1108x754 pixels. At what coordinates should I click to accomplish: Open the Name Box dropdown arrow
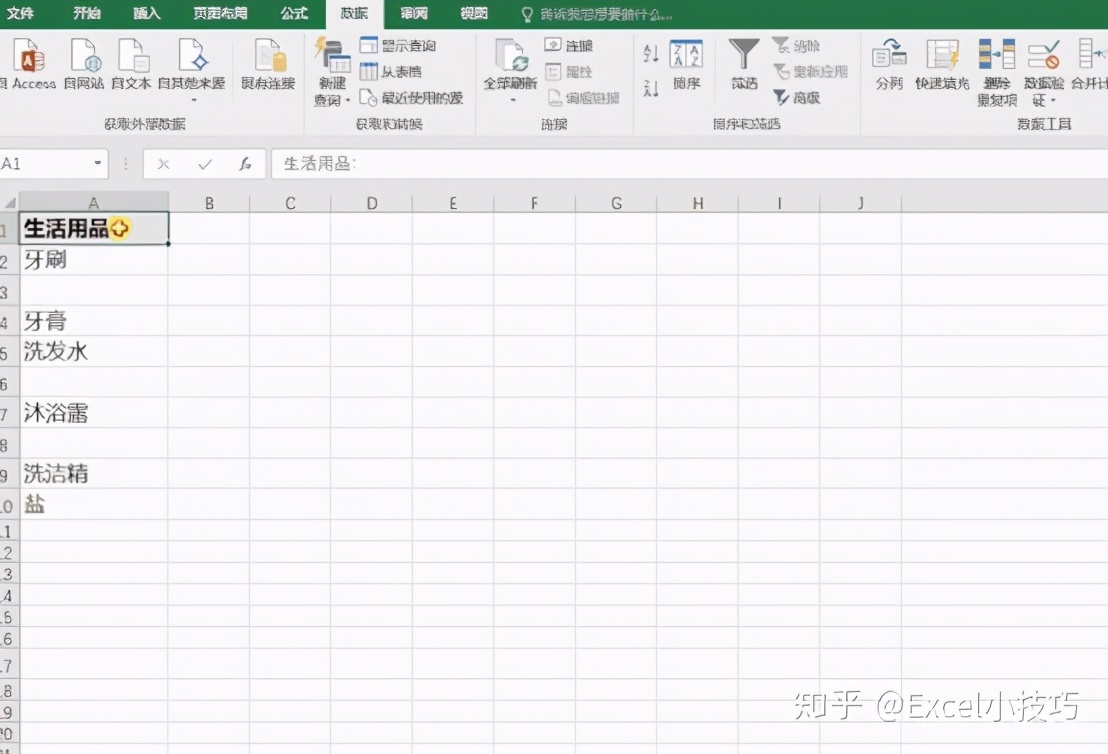pos(96,163)
